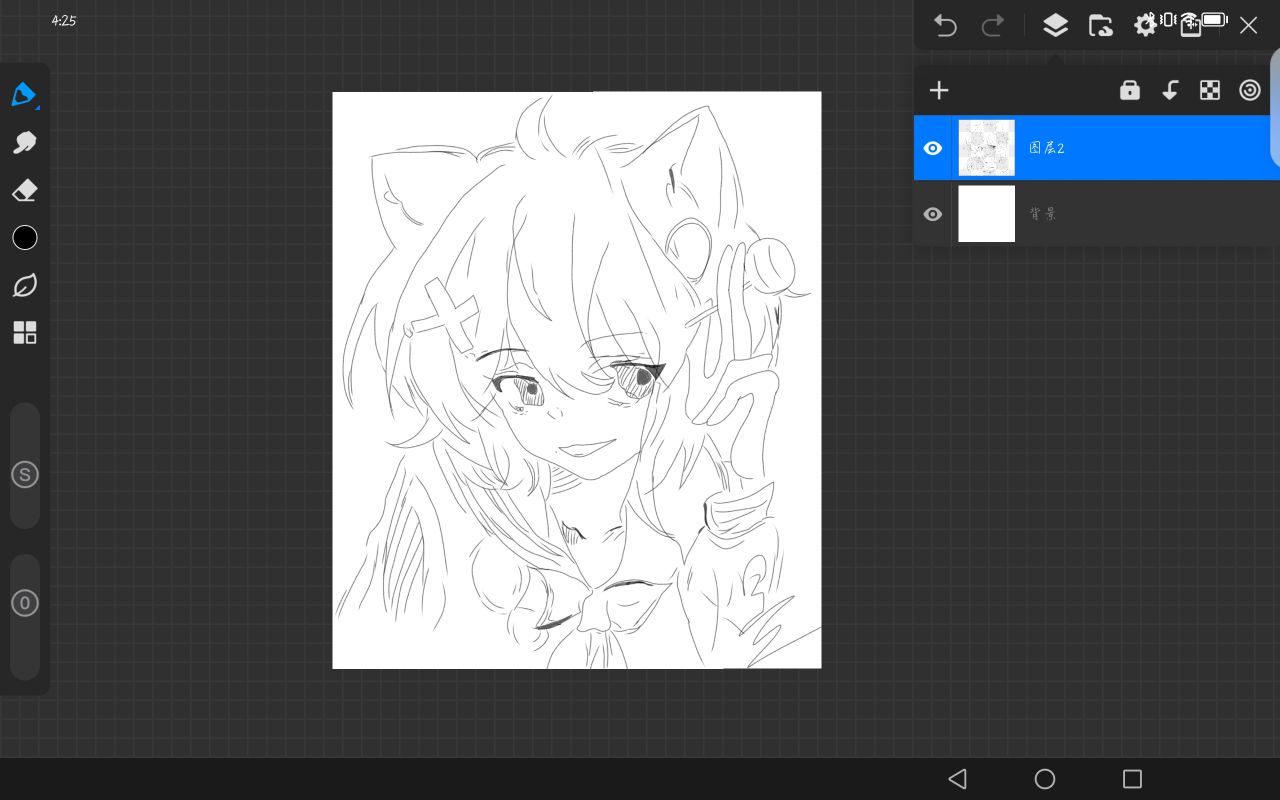Open the folder gallery icon

pos(1101,26)
